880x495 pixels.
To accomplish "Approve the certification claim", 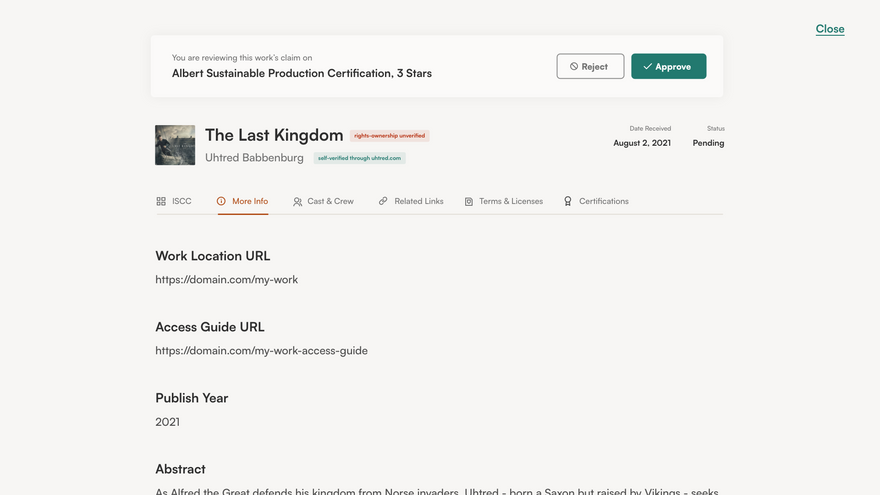I will 668,66.
